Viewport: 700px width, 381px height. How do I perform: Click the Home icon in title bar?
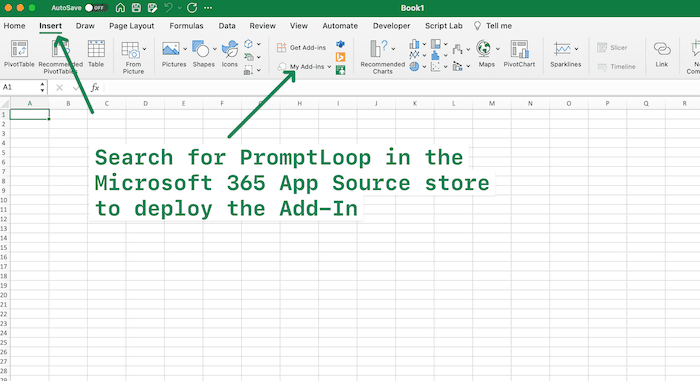[x=120, y=8]
